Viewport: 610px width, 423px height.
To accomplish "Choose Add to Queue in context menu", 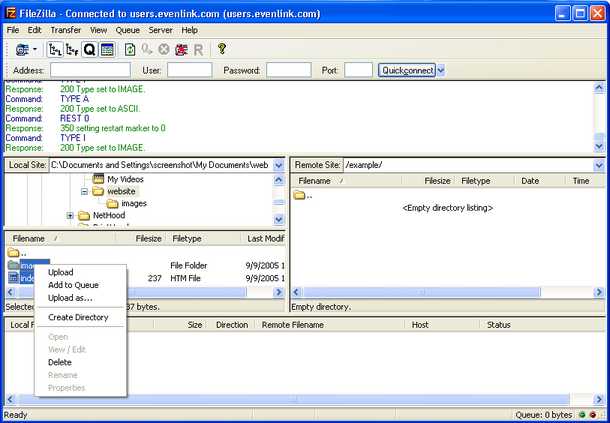I will tap(81, 285).
